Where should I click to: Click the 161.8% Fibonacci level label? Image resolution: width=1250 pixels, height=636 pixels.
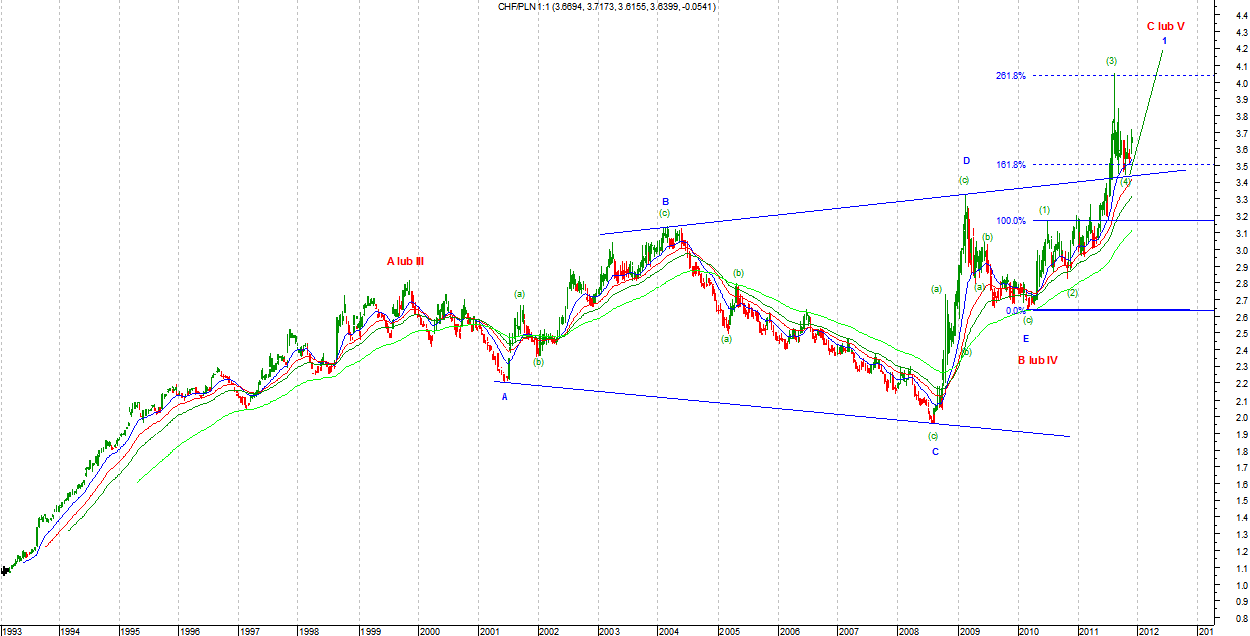[1010, 165]
